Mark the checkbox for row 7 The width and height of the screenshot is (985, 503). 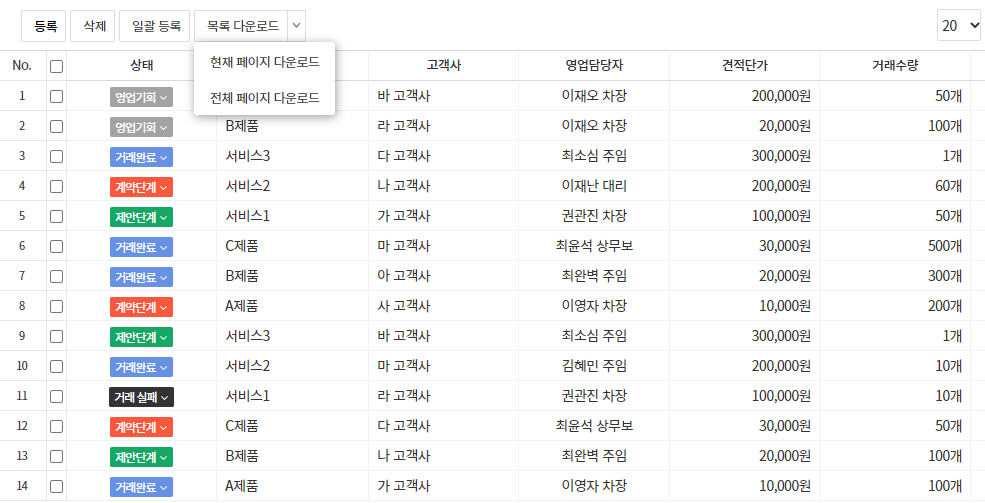coord(57,276)
